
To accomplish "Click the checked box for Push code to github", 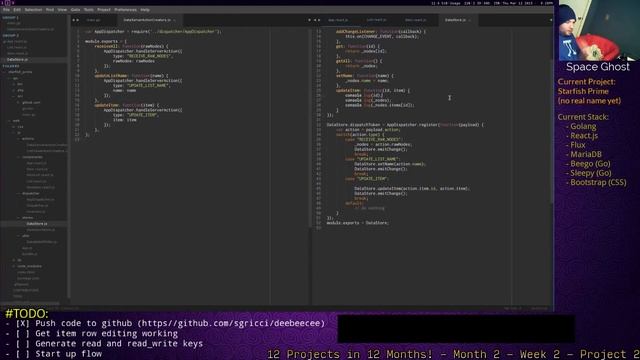I will click(22, 323).
